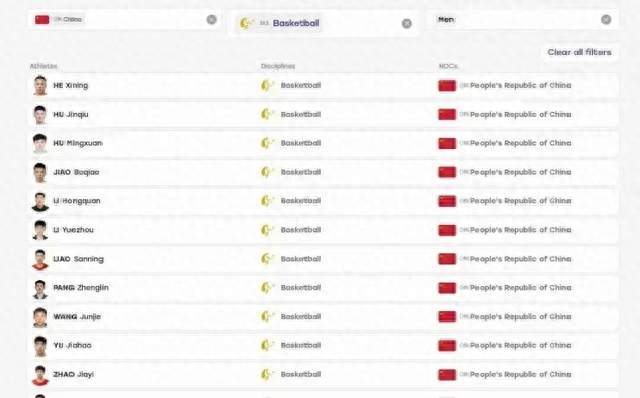Open JIAO Boqiao athlete photo
Screen dimensions: 640x398
(40, 172)
